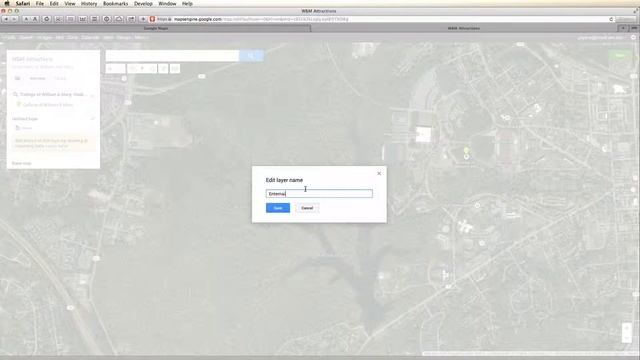The width and height of the screenshot is (640, 360).
Task: Open the Untitled layer options menu
Action: tap(92, 119)
